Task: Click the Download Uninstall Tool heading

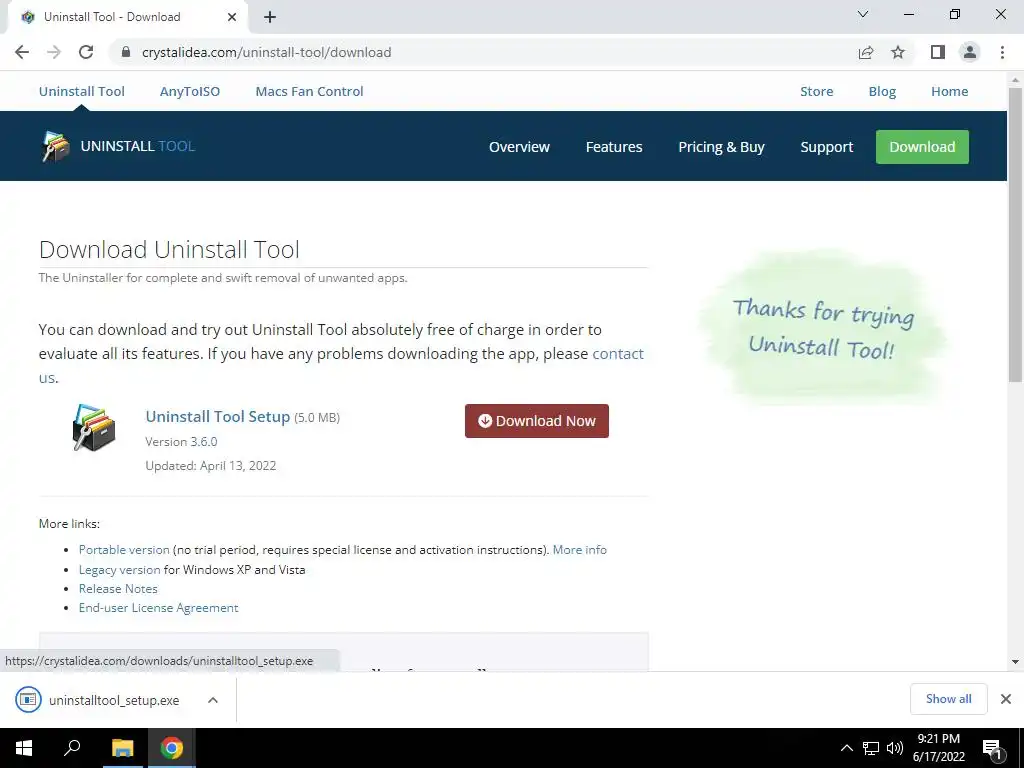Action: [x=169, y=249]
